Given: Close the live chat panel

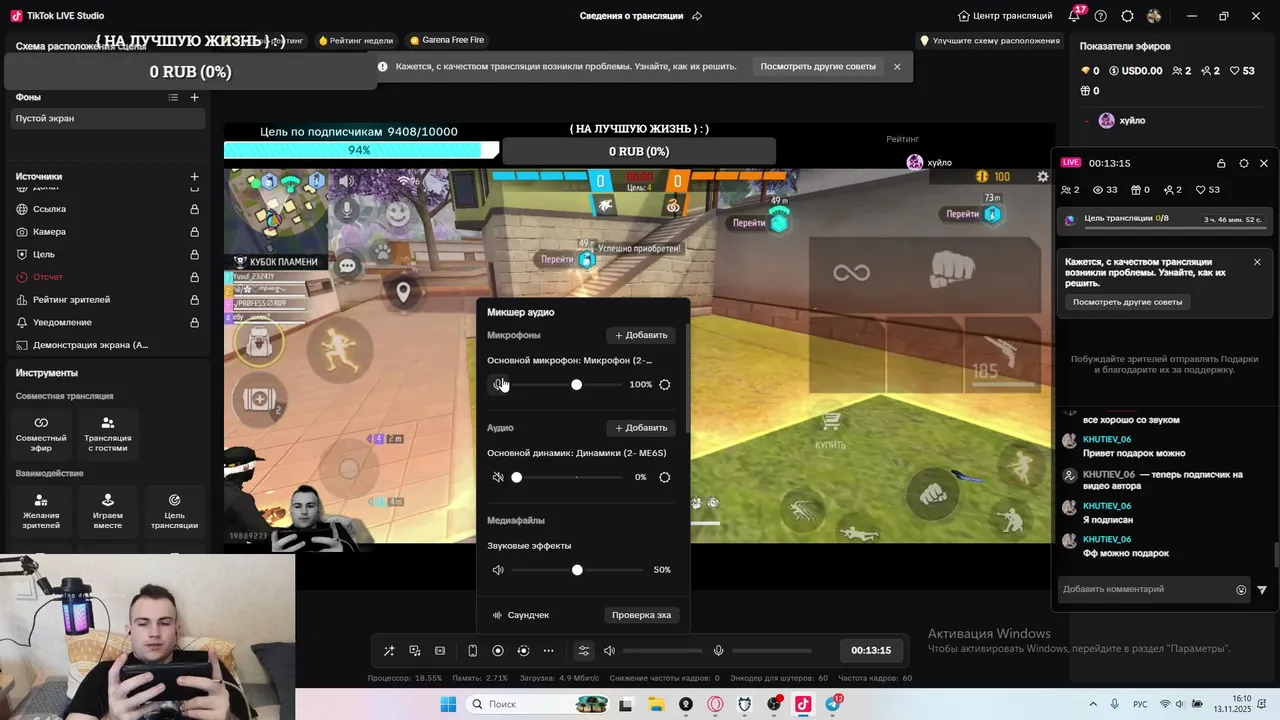Looking at the screenshot, I should click(x=1264, y=163).
